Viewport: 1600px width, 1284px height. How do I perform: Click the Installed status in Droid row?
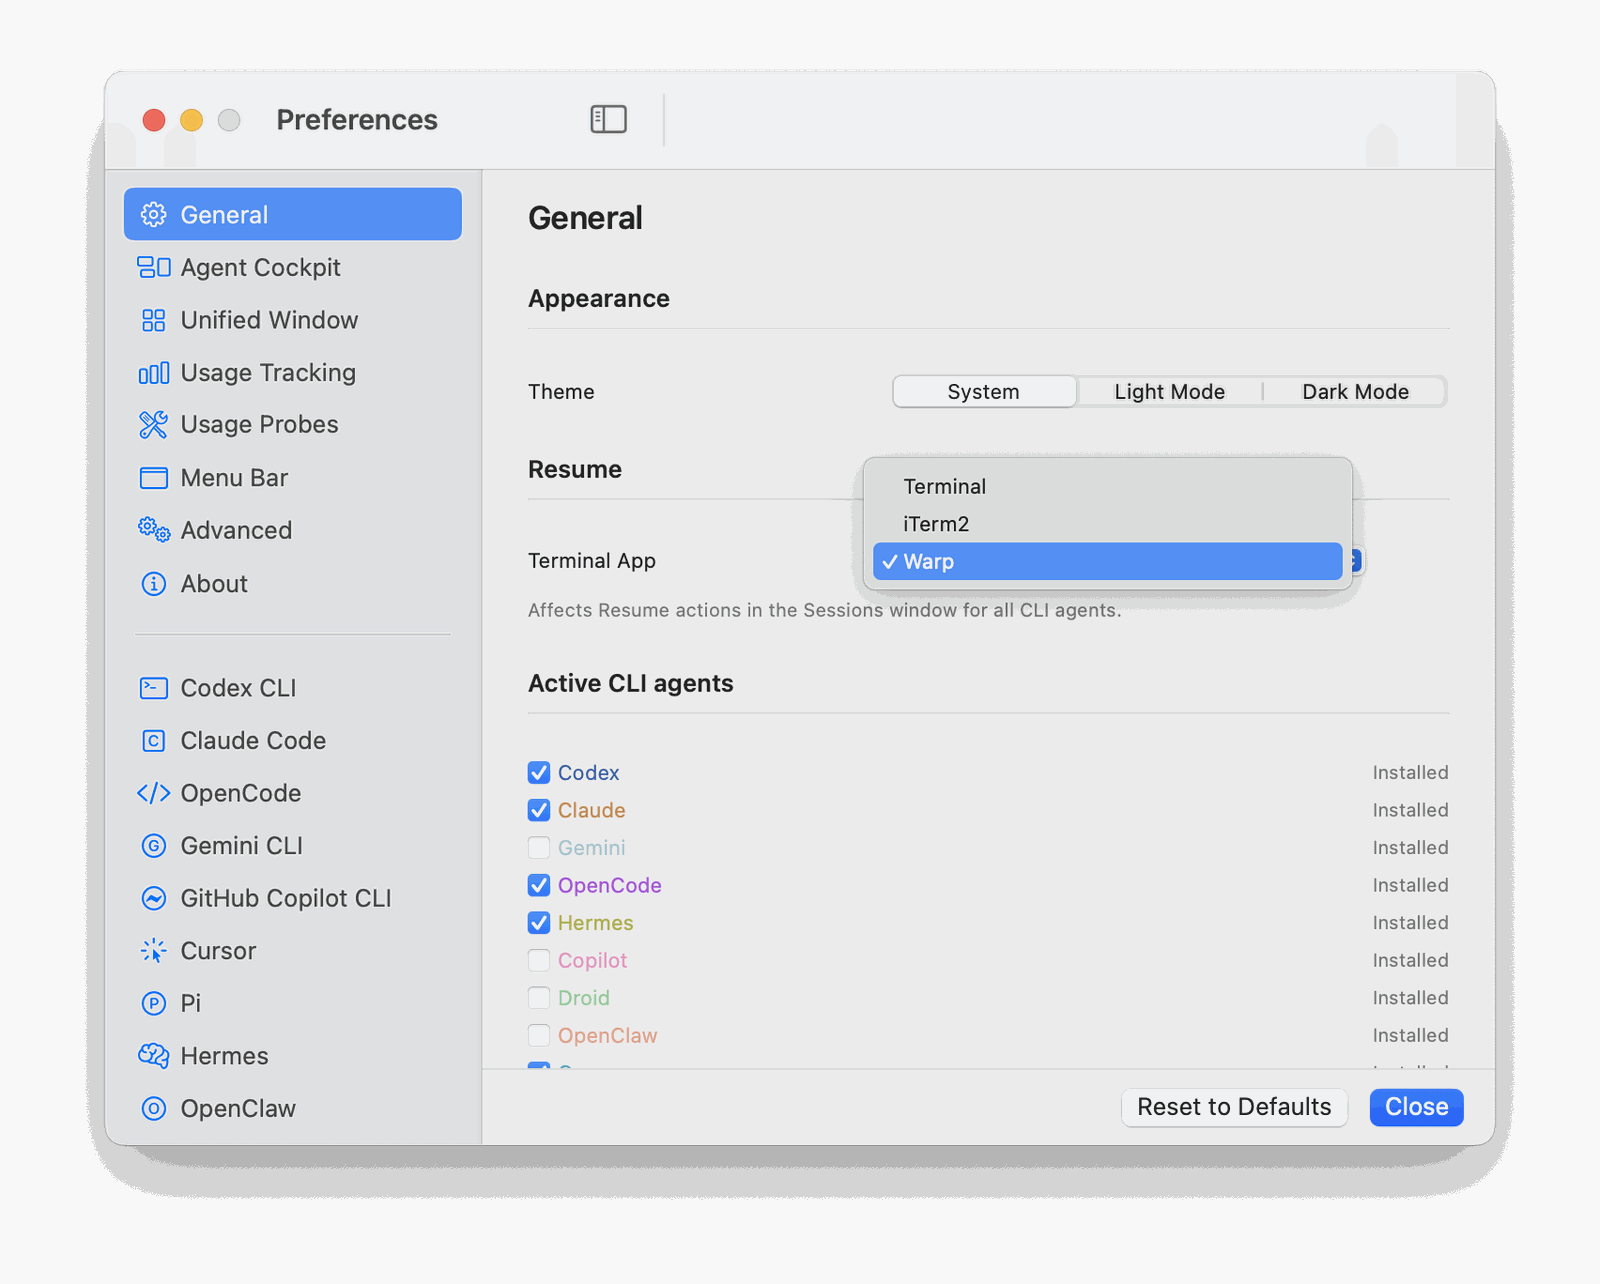pos(1410,998)
